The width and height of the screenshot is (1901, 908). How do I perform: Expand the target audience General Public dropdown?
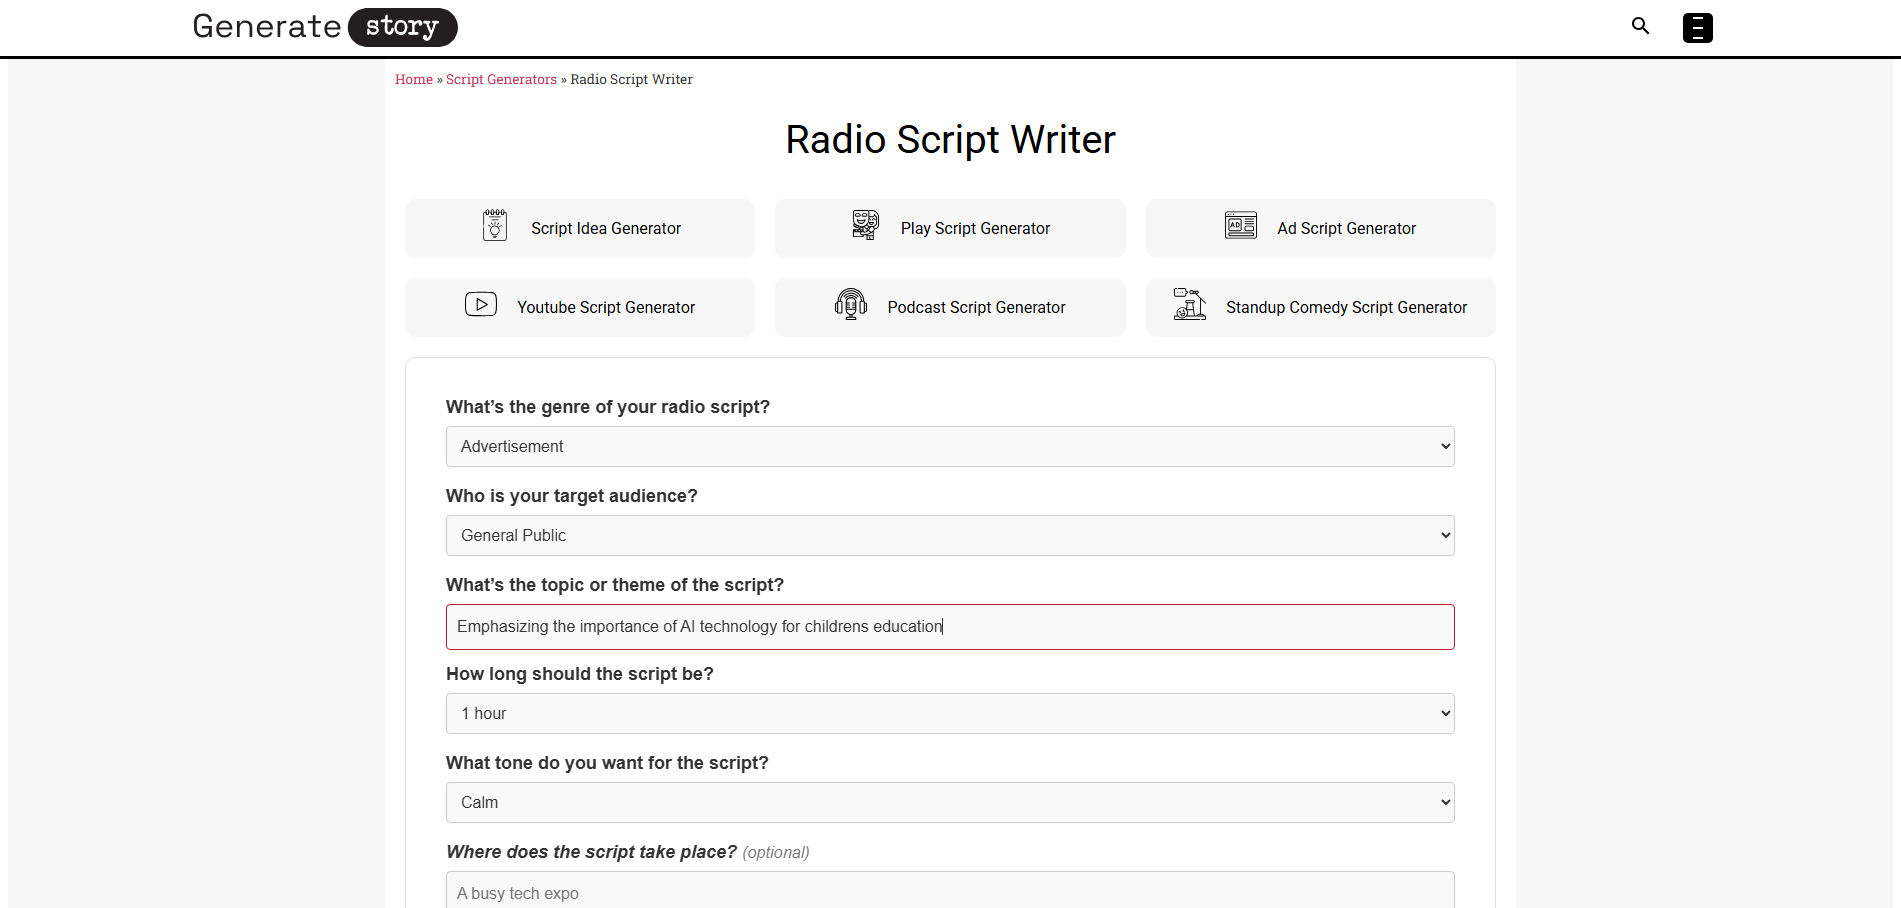coord(950,535)
